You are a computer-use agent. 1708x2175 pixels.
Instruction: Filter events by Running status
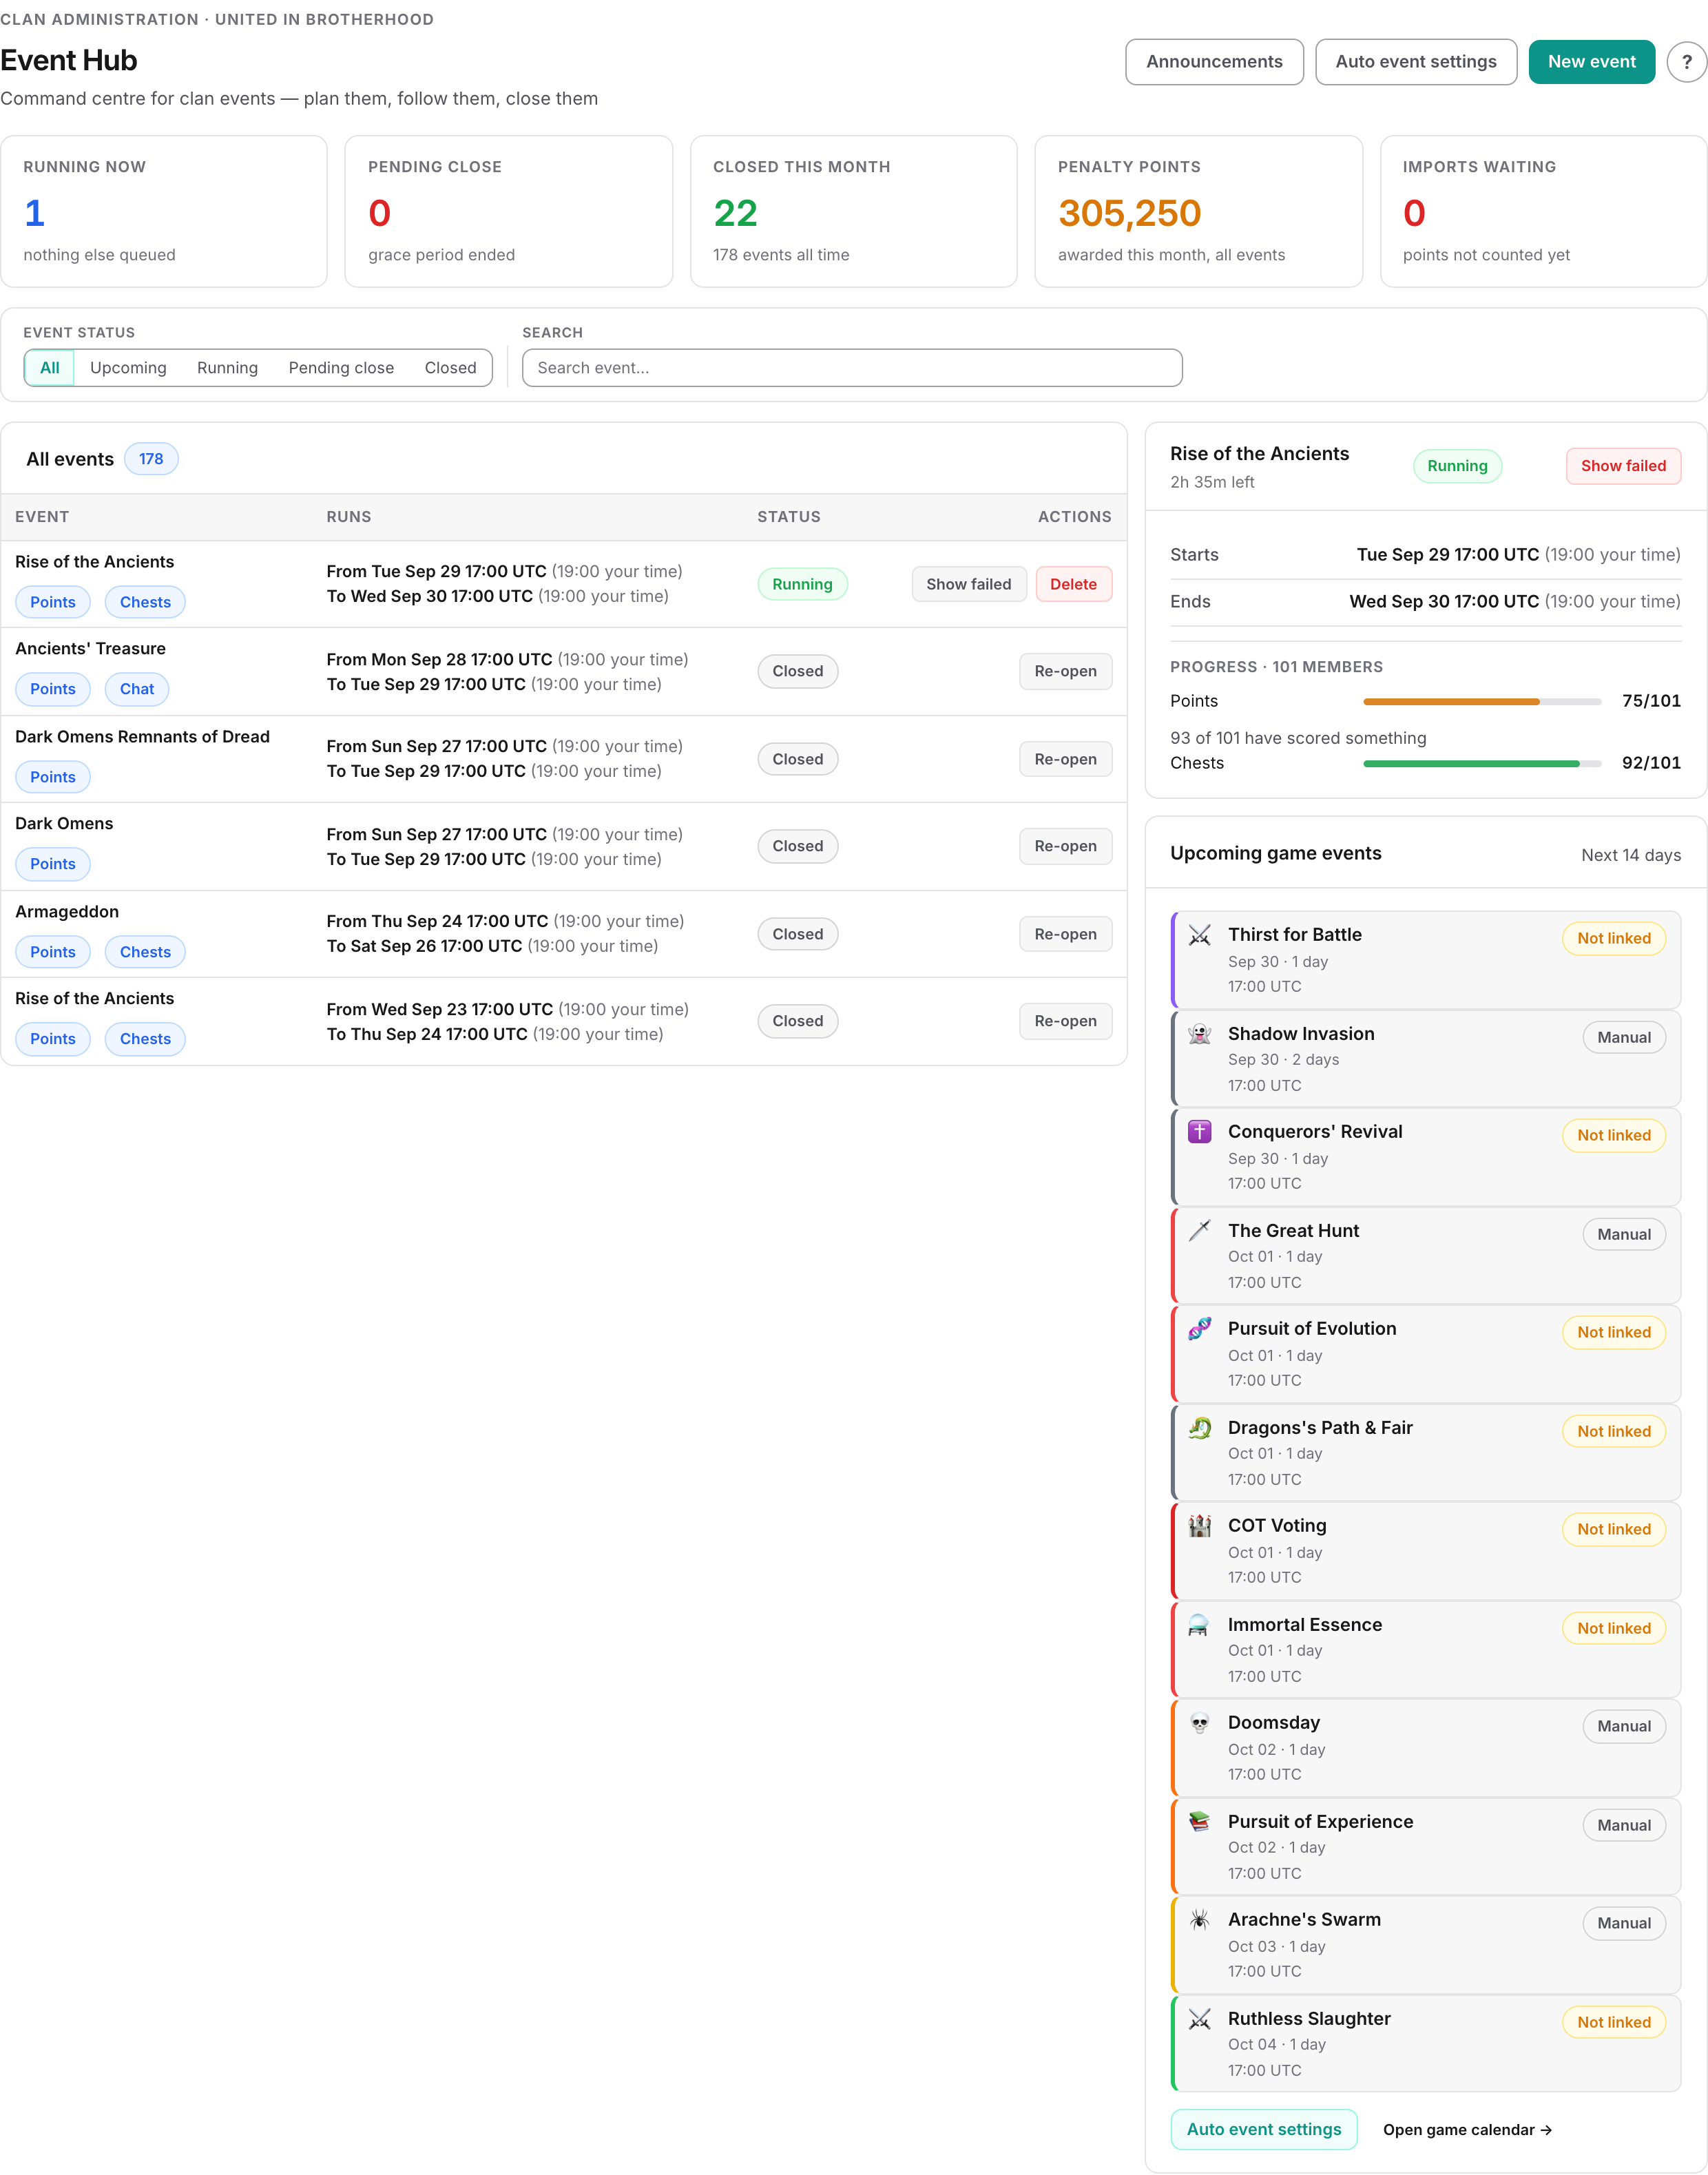click(227, 368)
